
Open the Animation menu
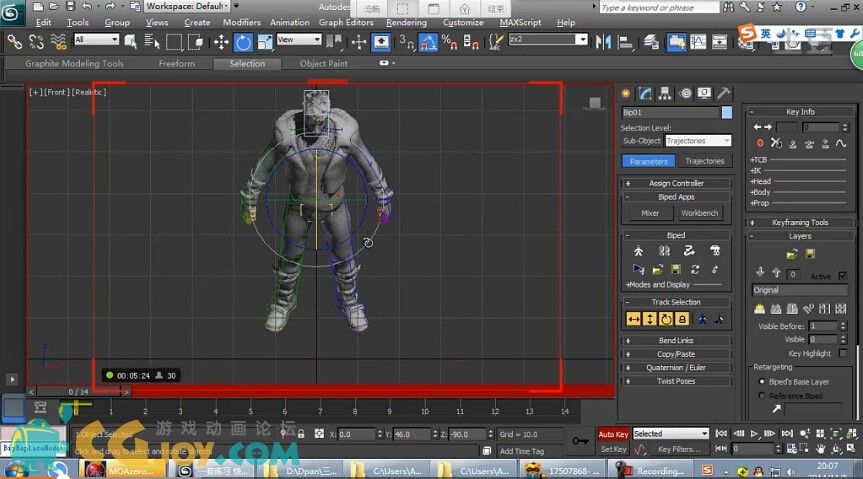point(290,23)
